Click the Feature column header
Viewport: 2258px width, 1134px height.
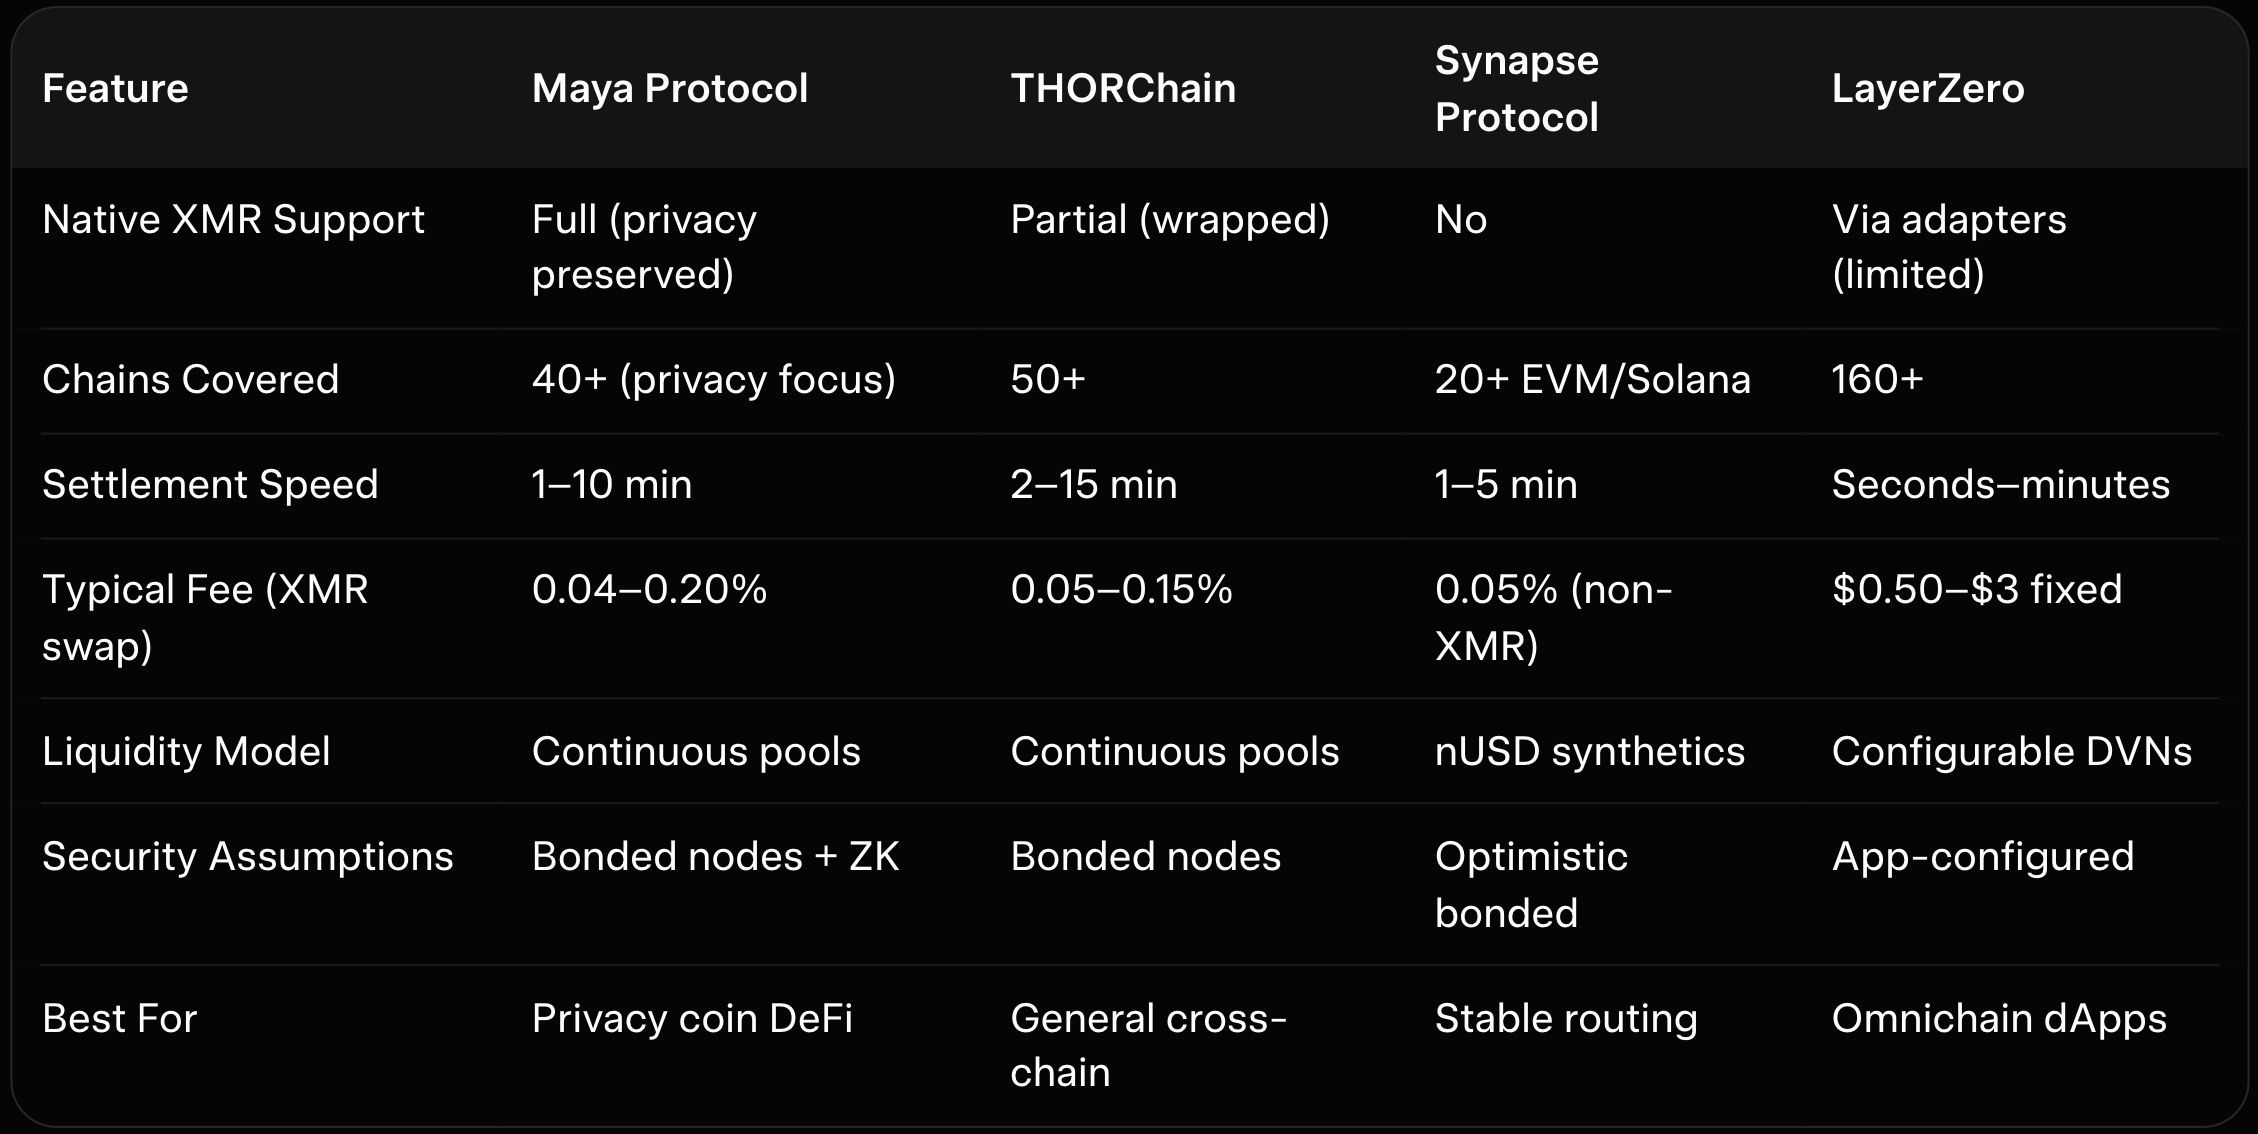point(115,88)
